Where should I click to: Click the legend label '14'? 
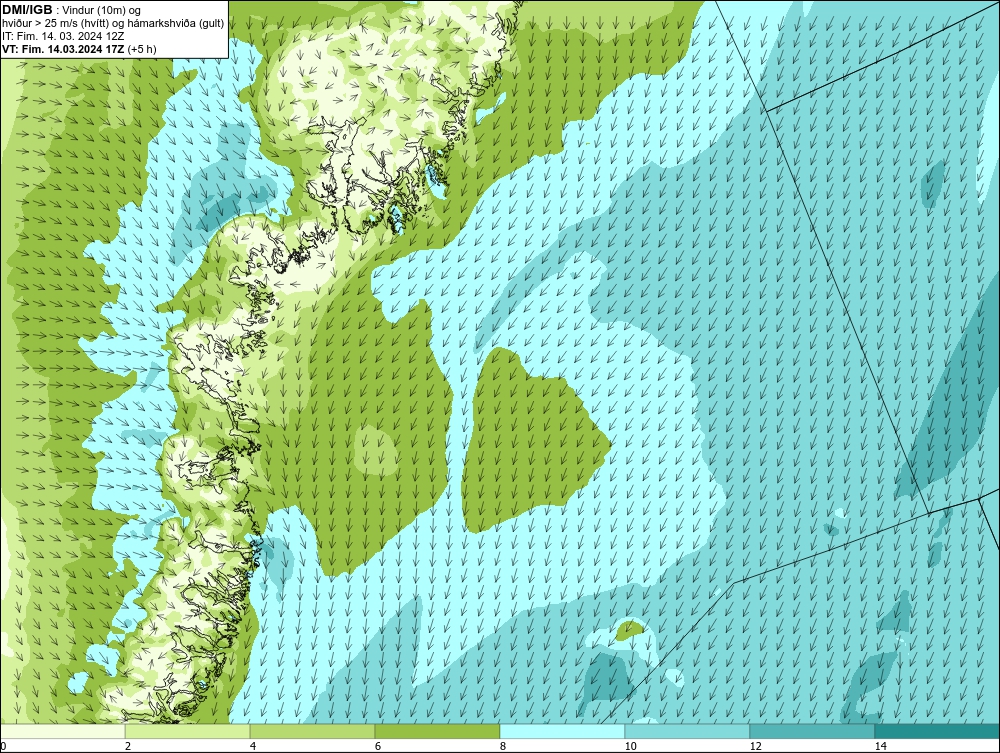(881, 746)
